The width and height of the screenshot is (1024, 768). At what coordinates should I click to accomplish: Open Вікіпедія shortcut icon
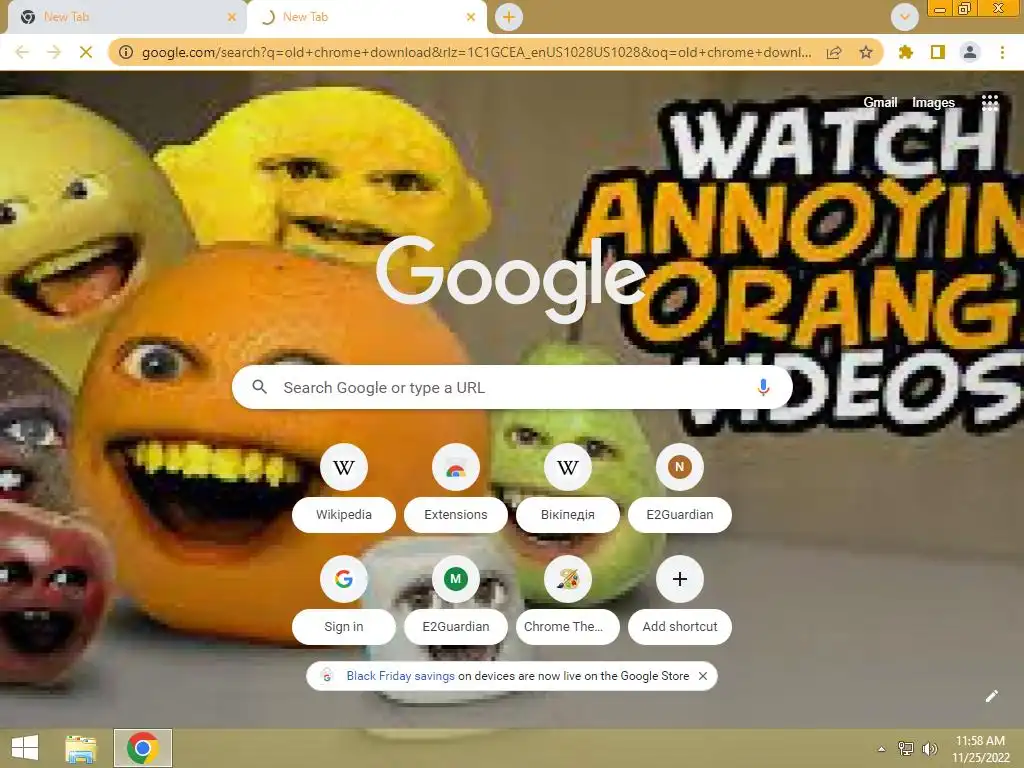pos(568,467)
